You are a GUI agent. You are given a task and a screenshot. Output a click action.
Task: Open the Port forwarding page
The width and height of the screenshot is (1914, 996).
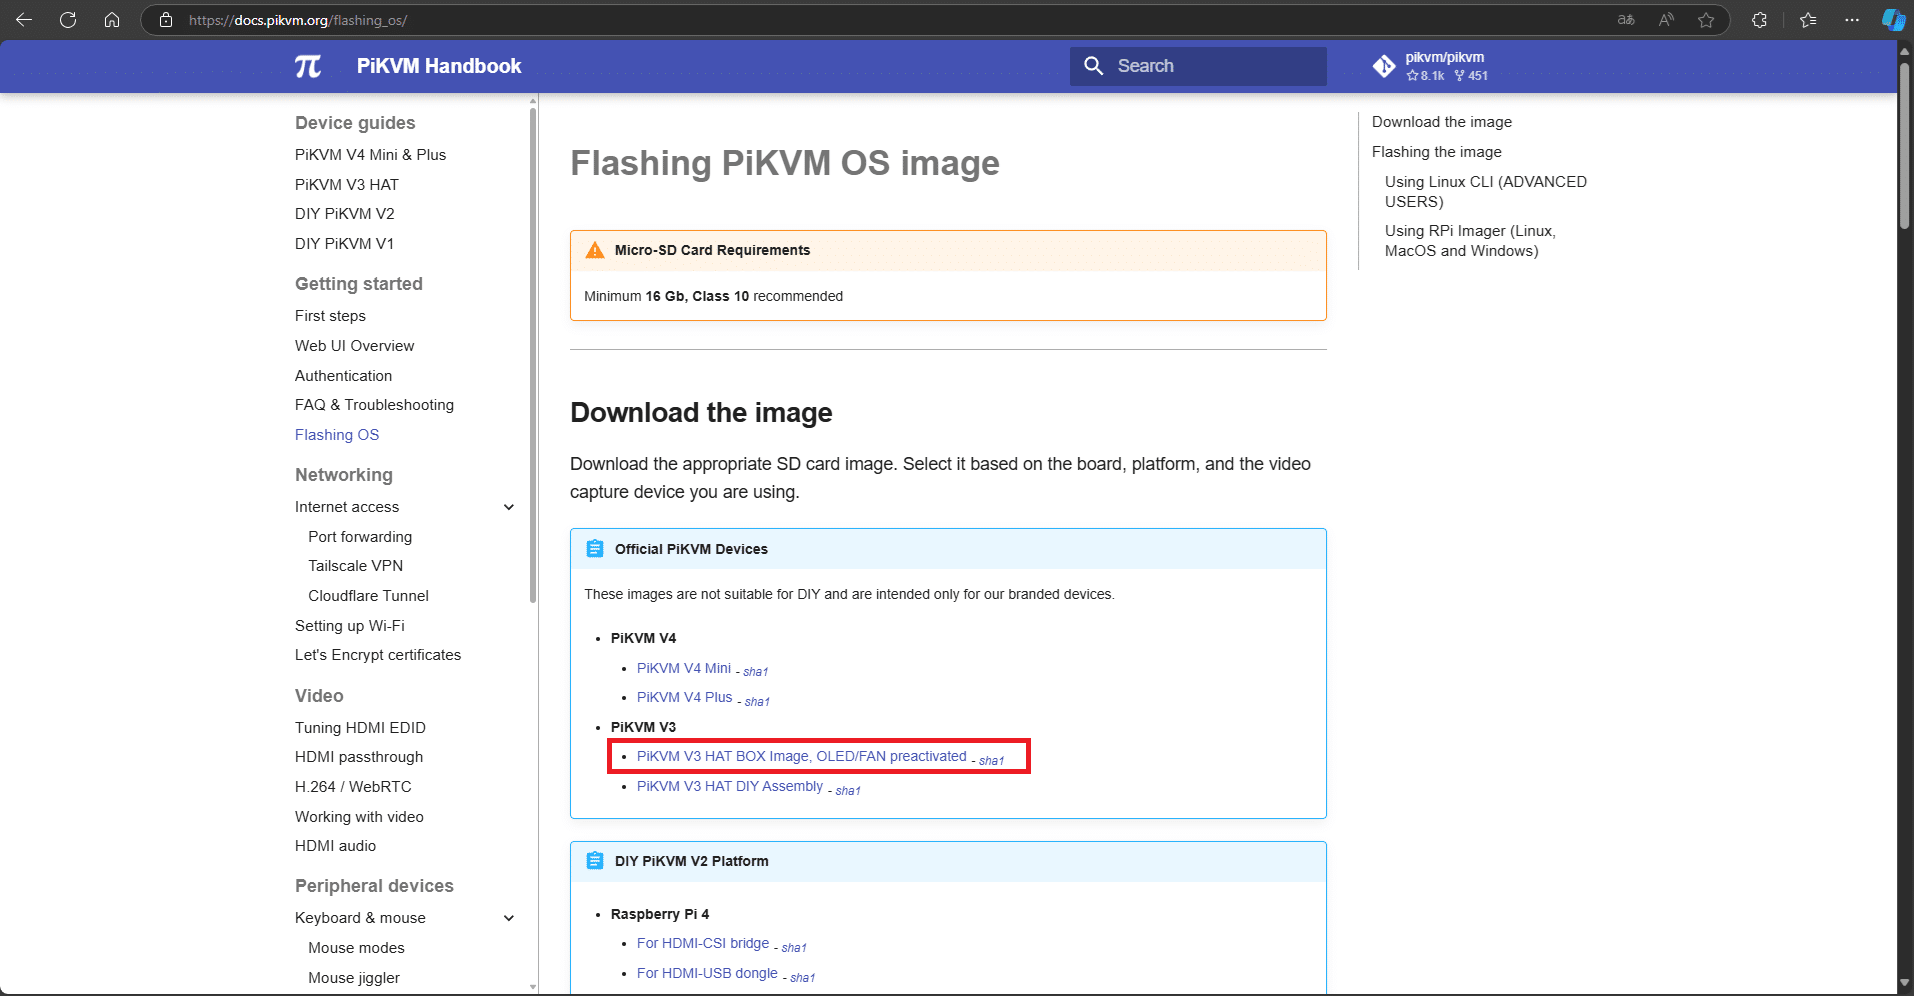[x=360, y=537]
